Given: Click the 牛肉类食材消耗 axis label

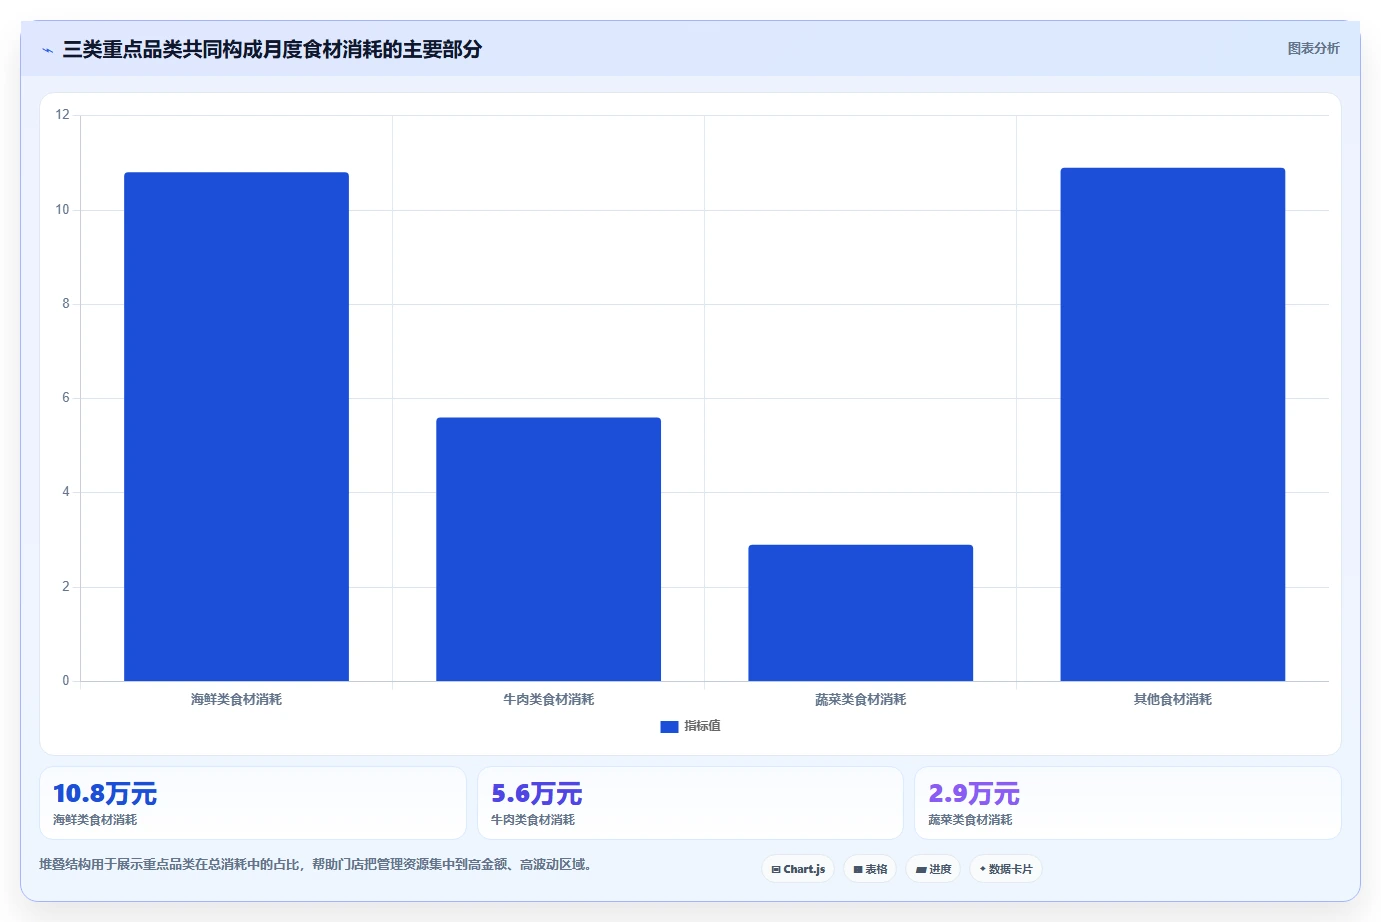Looking at the screenshot, I should point(548,699).
